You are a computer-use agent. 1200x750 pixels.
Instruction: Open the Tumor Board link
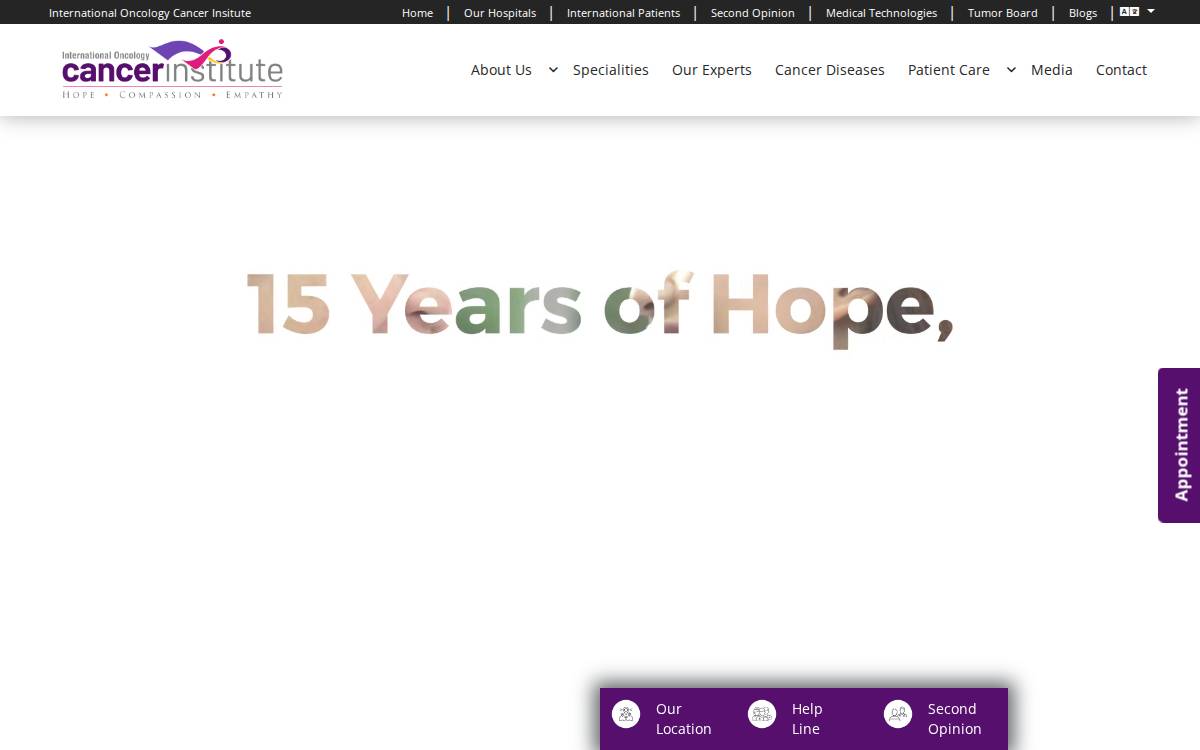coord(1003,13)
